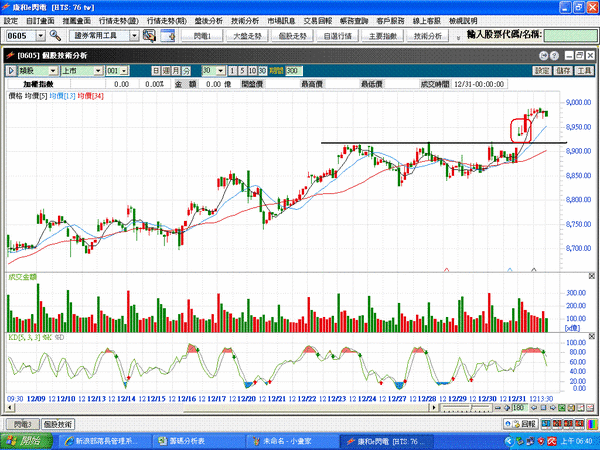Click the horizontal chart scrollbar track
This screenshot has height=450, width=600.
point(223,408)
